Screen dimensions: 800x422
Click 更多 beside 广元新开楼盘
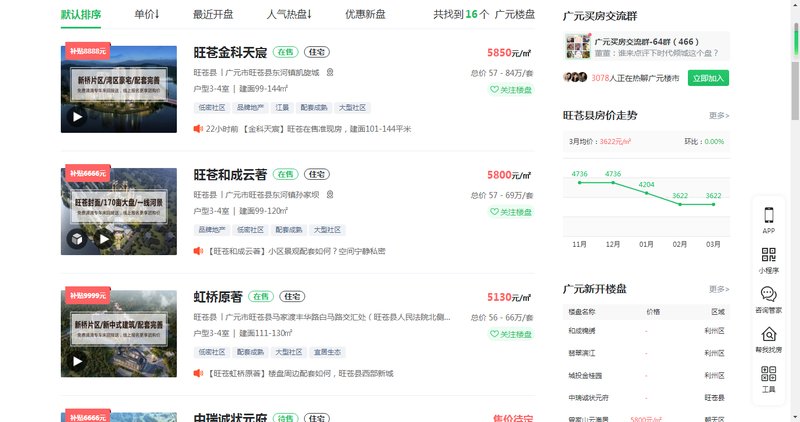coord(719,289)
